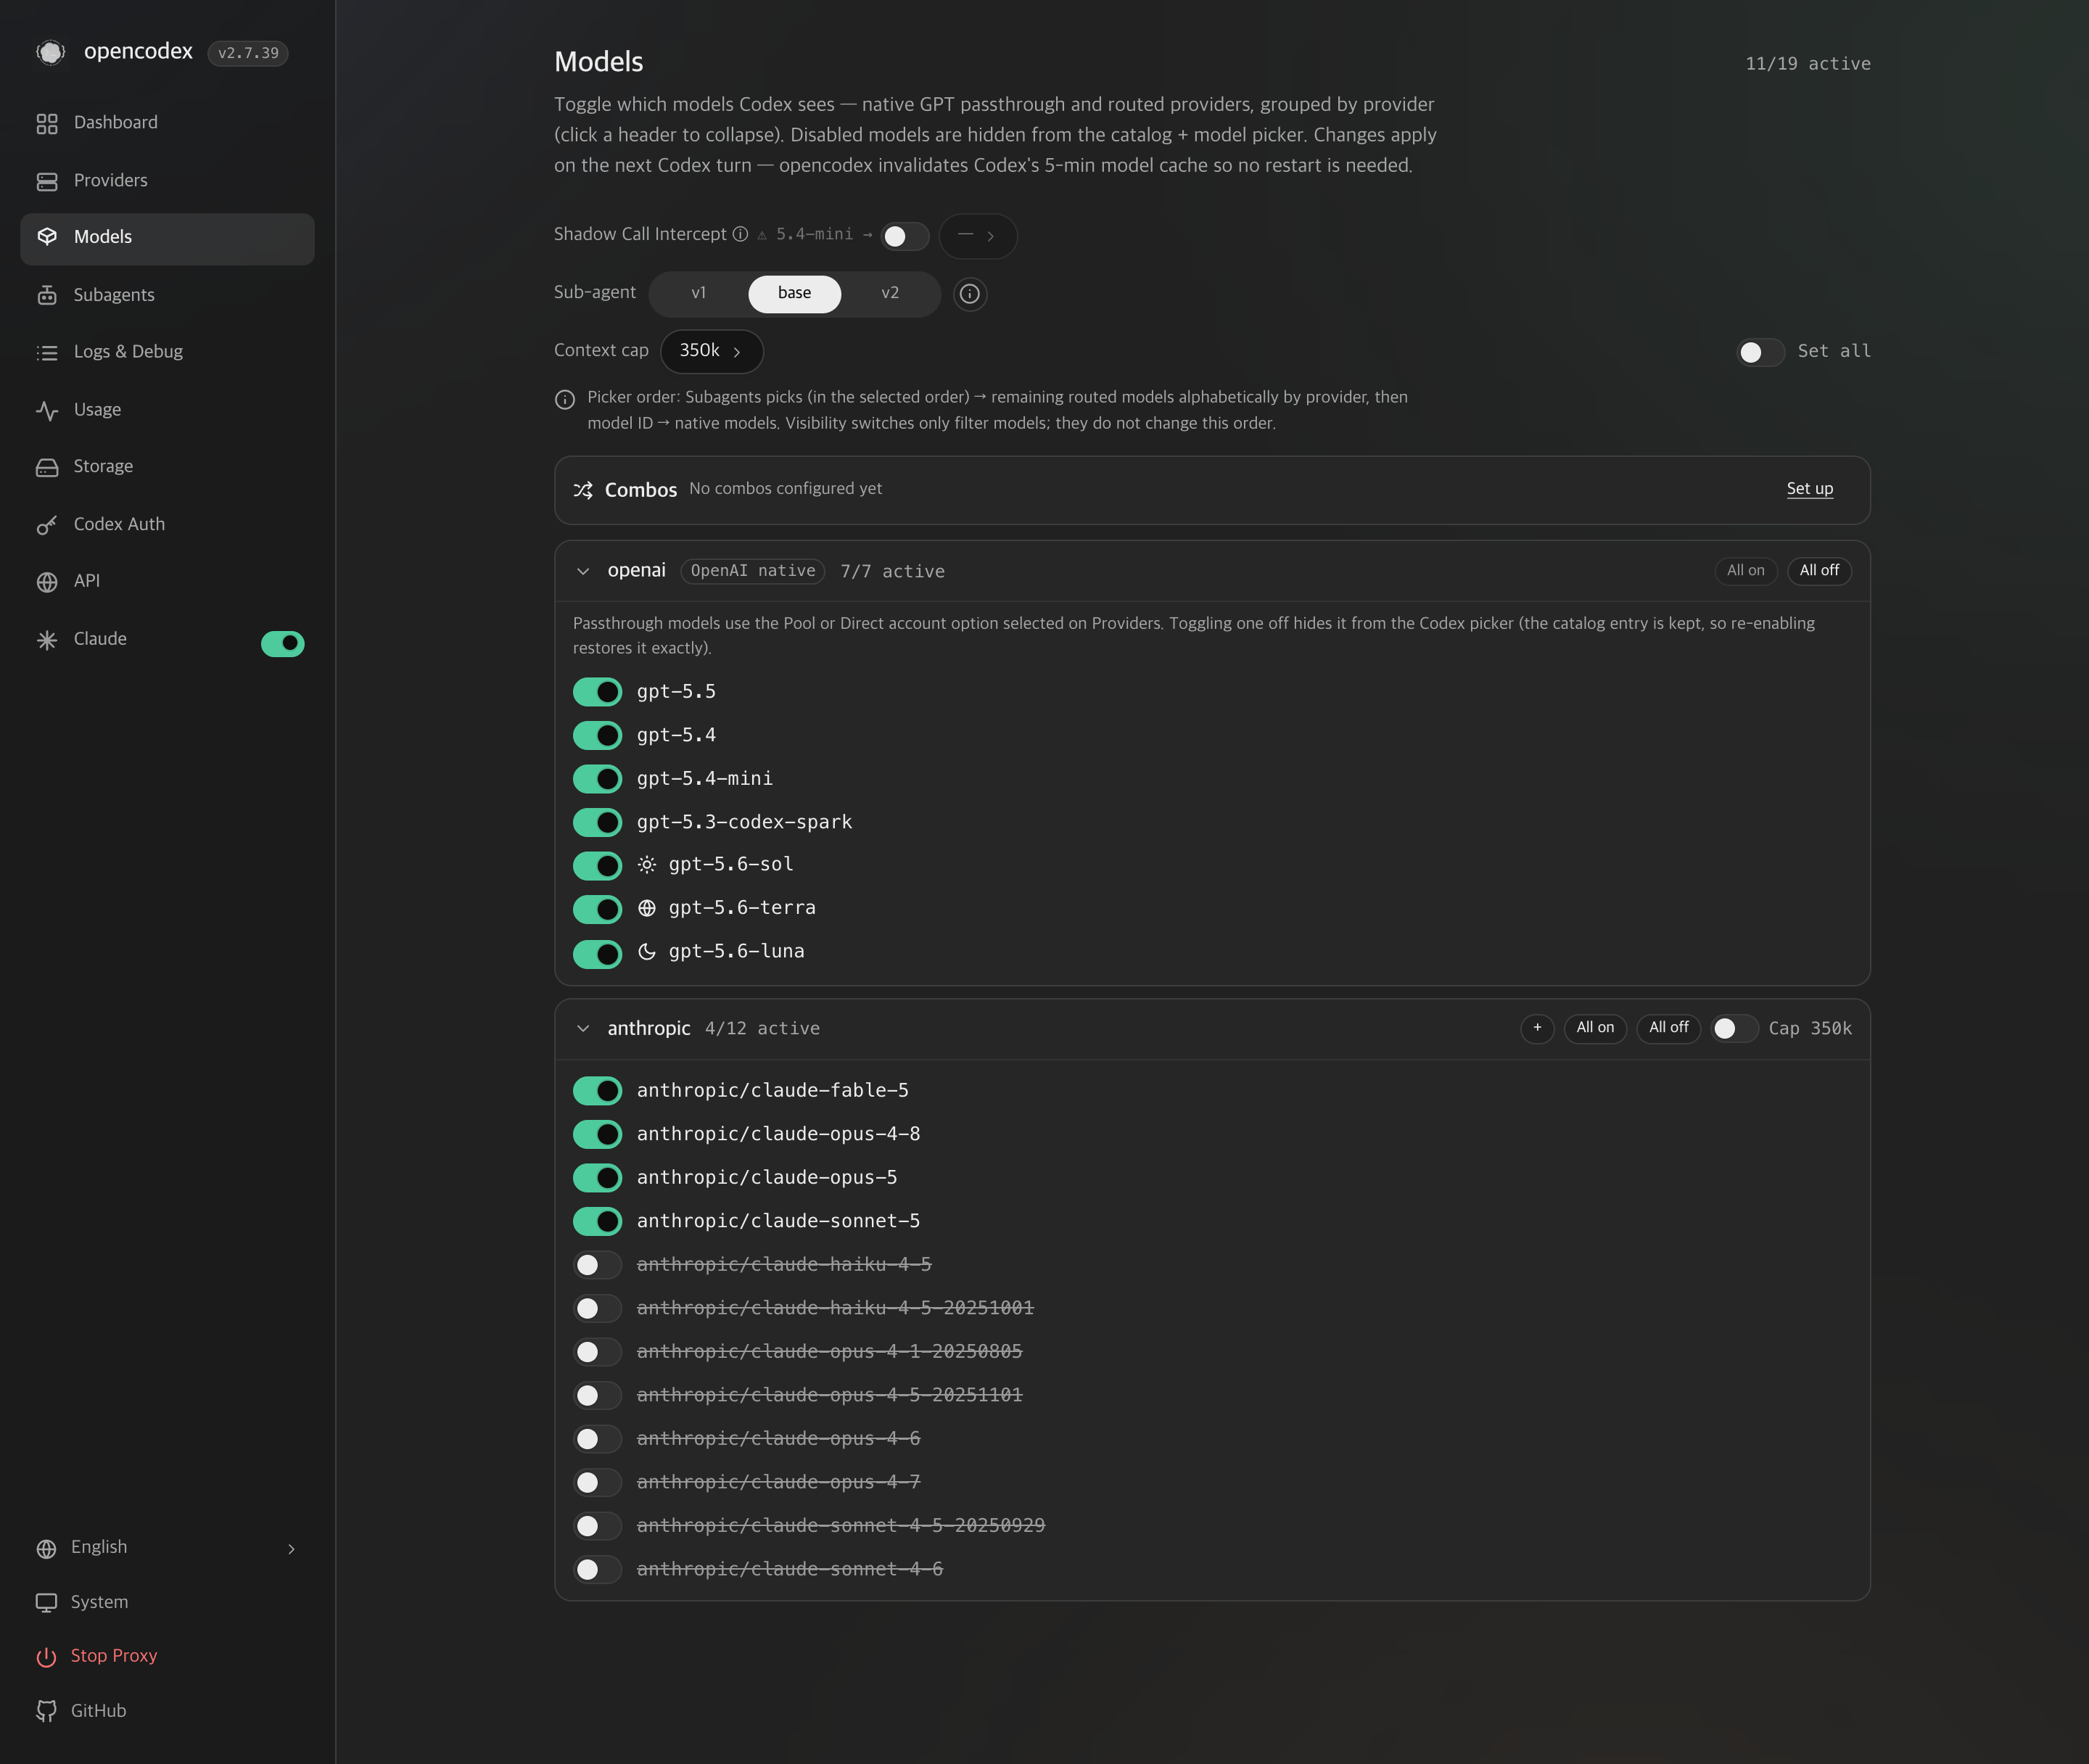Screen dimensions: 2089x1764
Task: Click the Picker order info icon
Action: pyautogui.click(x=565, y=400)
